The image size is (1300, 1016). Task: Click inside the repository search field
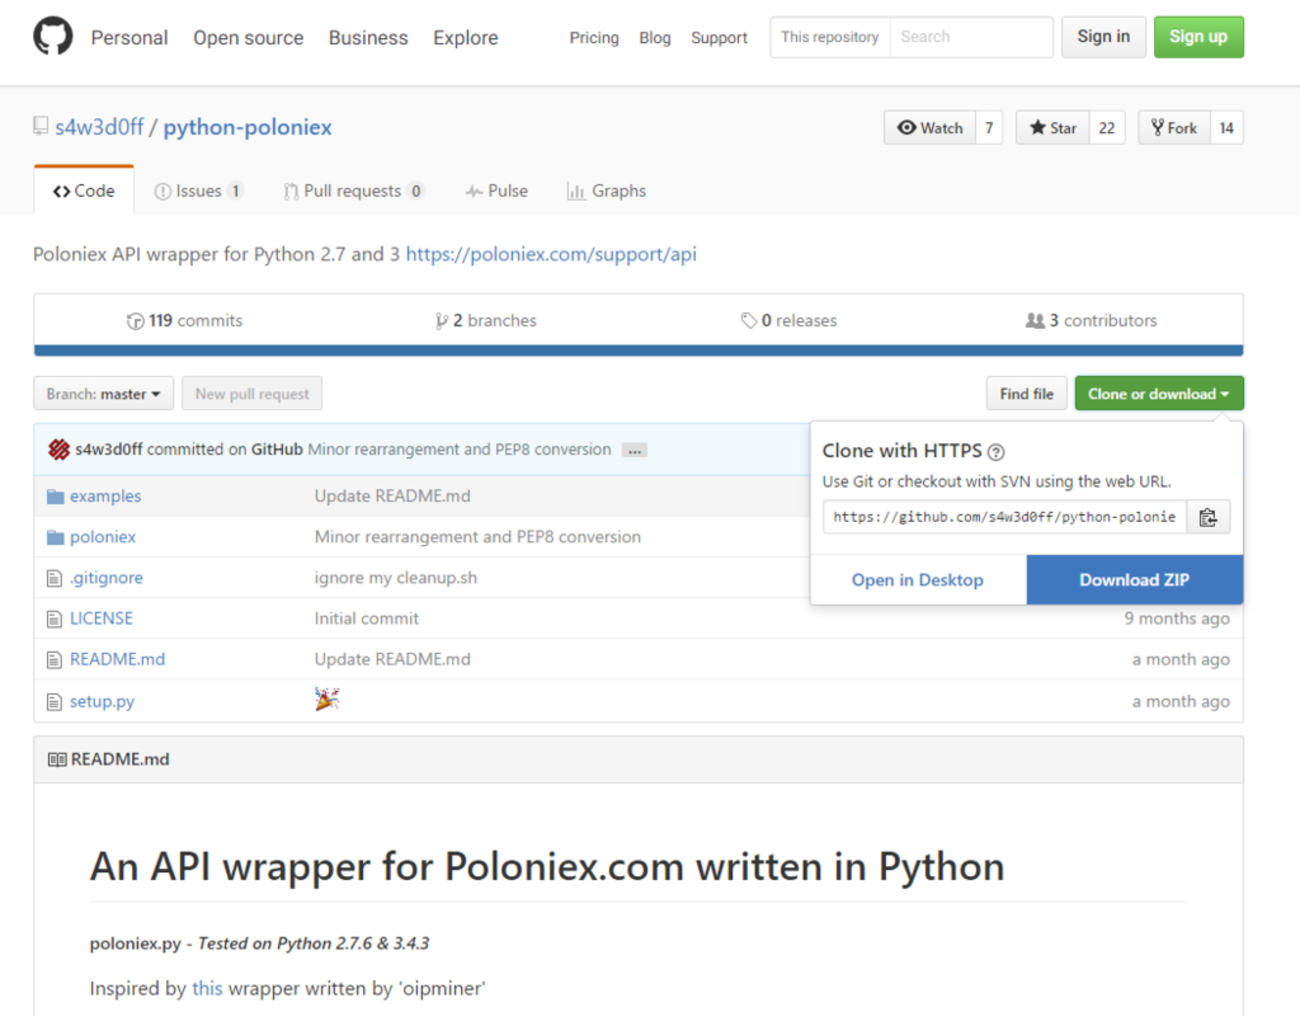point(970,37)
